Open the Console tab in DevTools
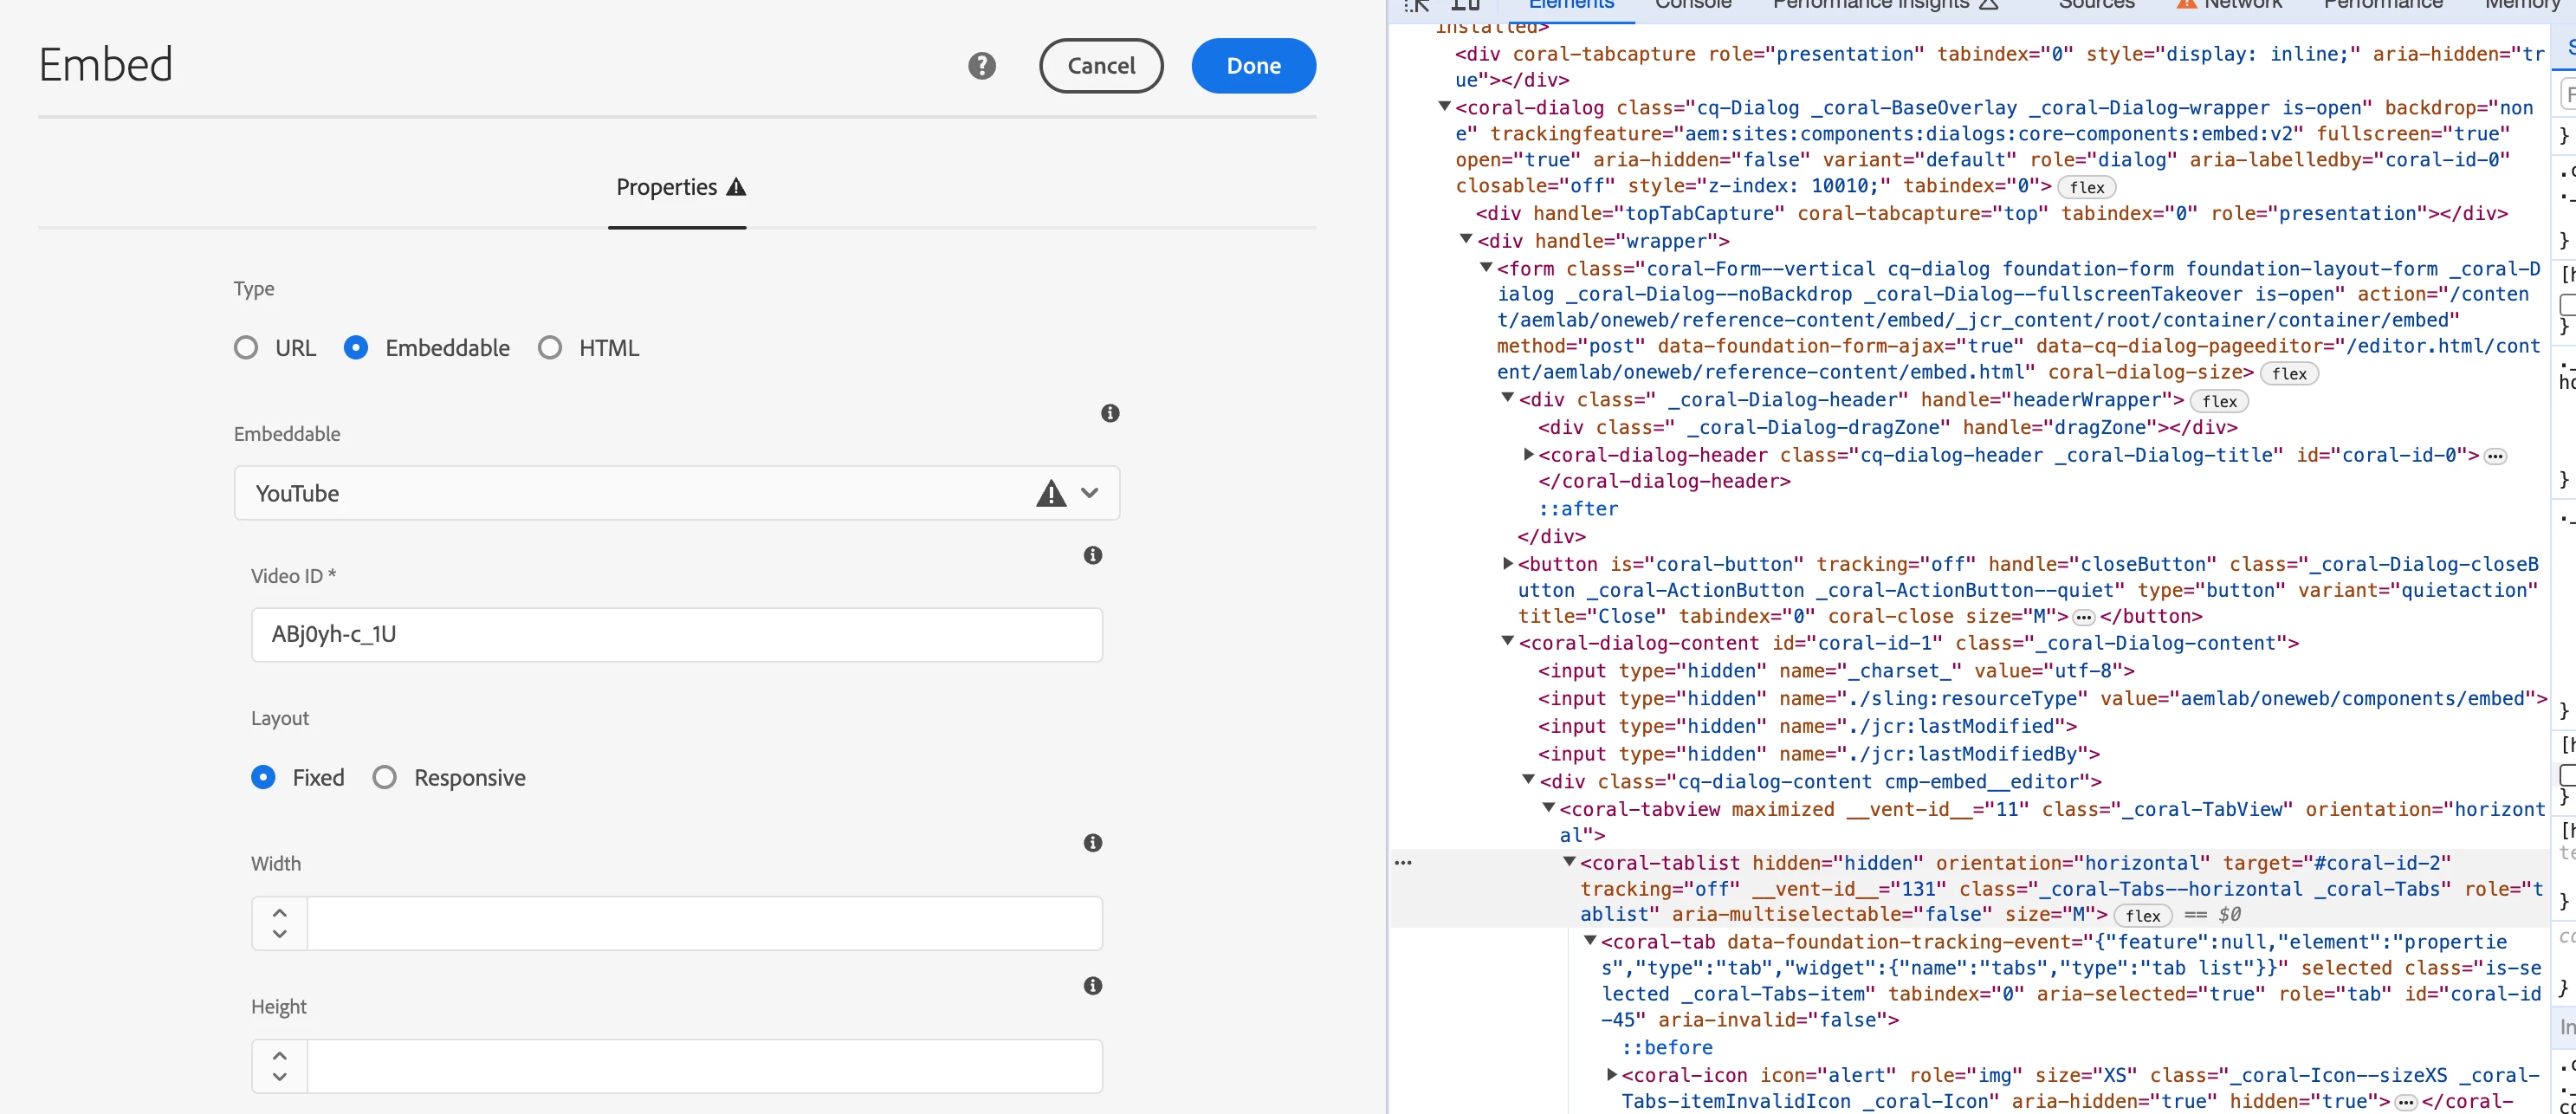The height and width of the screenshot is (1114, 2576). pos(1692,5)
